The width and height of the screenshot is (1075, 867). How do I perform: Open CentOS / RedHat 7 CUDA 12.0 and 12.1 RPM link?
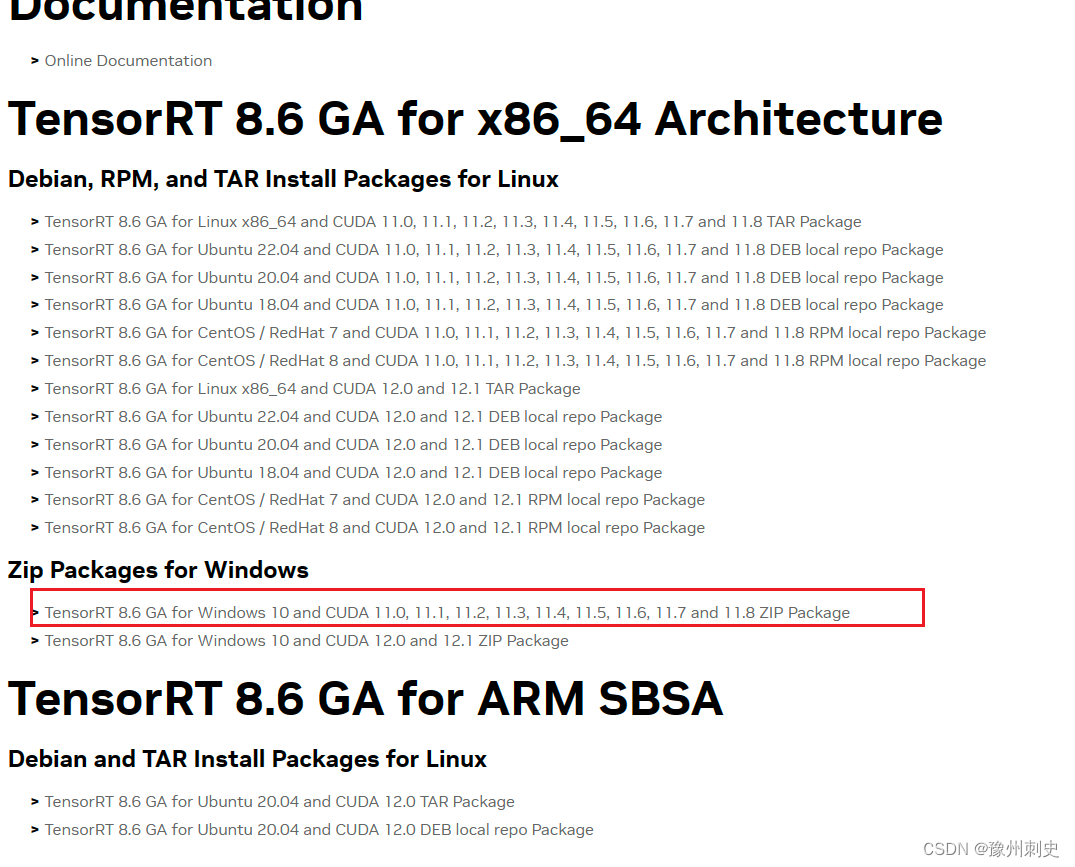[x=374, y=500]
